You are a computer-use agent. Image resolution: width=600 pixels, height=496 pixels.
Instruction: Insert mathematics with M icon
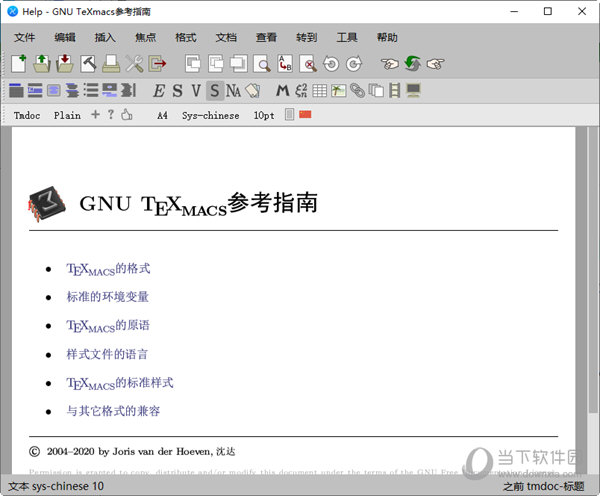click(x=282, y=91)
